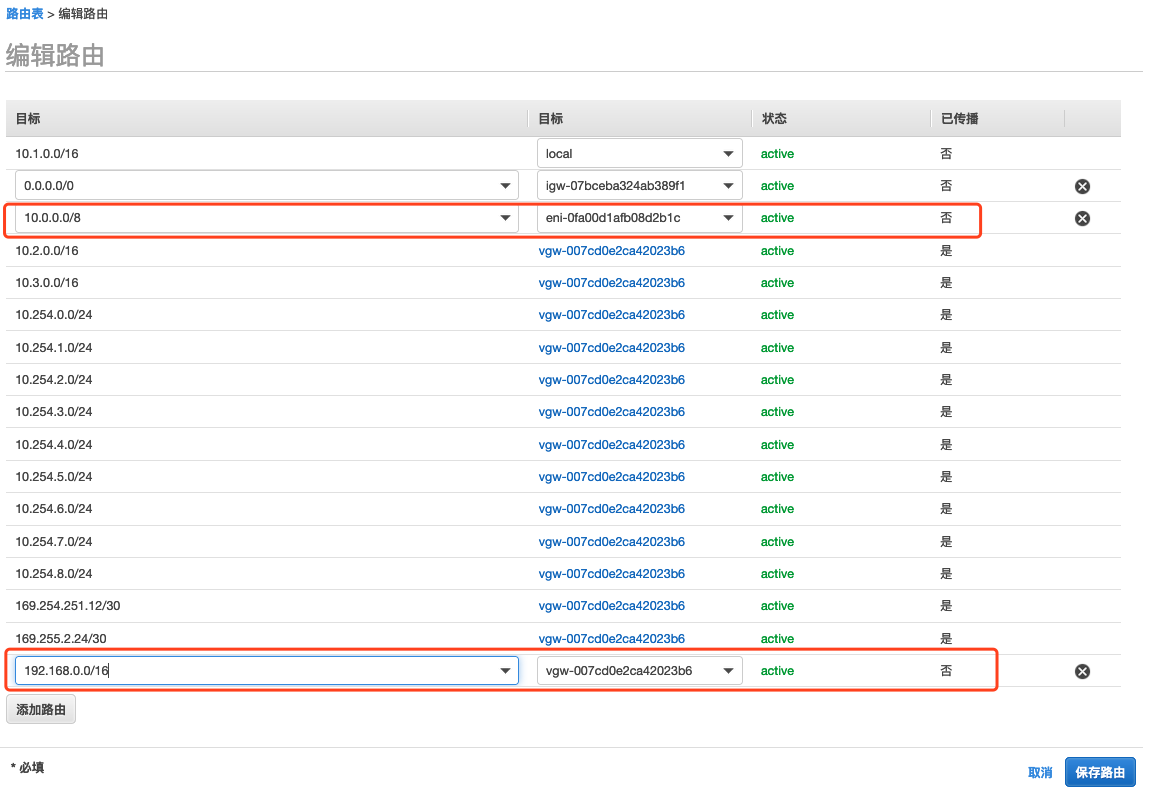Open vgw link for 10.254.7.0/24 route

(x=611, y=542)
